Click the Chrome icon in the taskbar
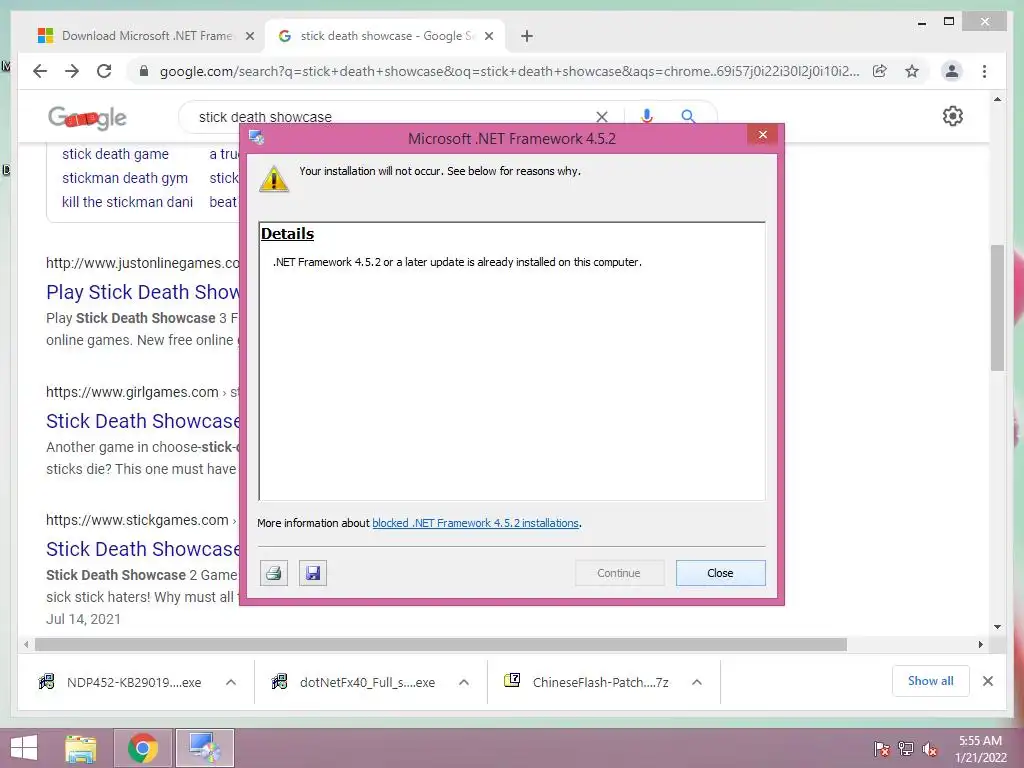 coord(143,748)
